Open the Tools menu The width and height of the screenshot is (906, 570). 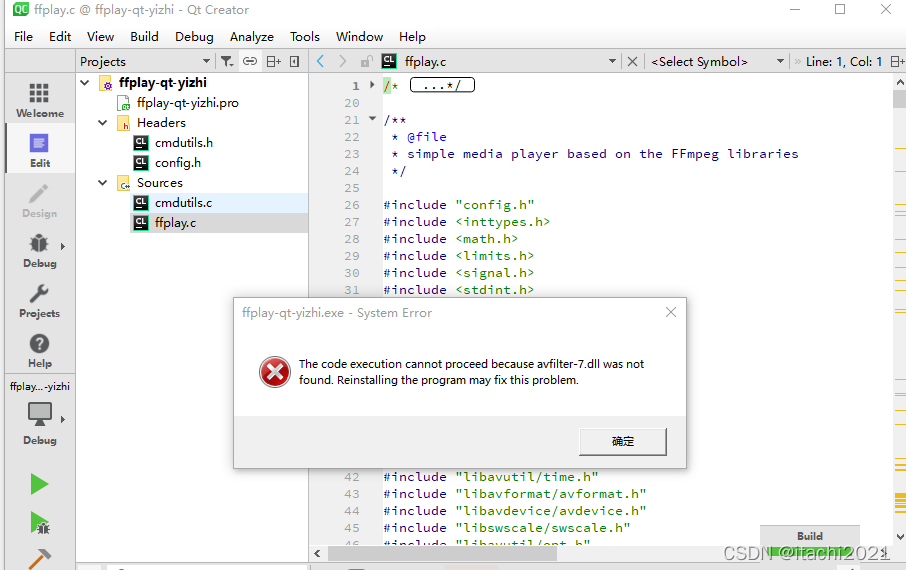point(305,36)
